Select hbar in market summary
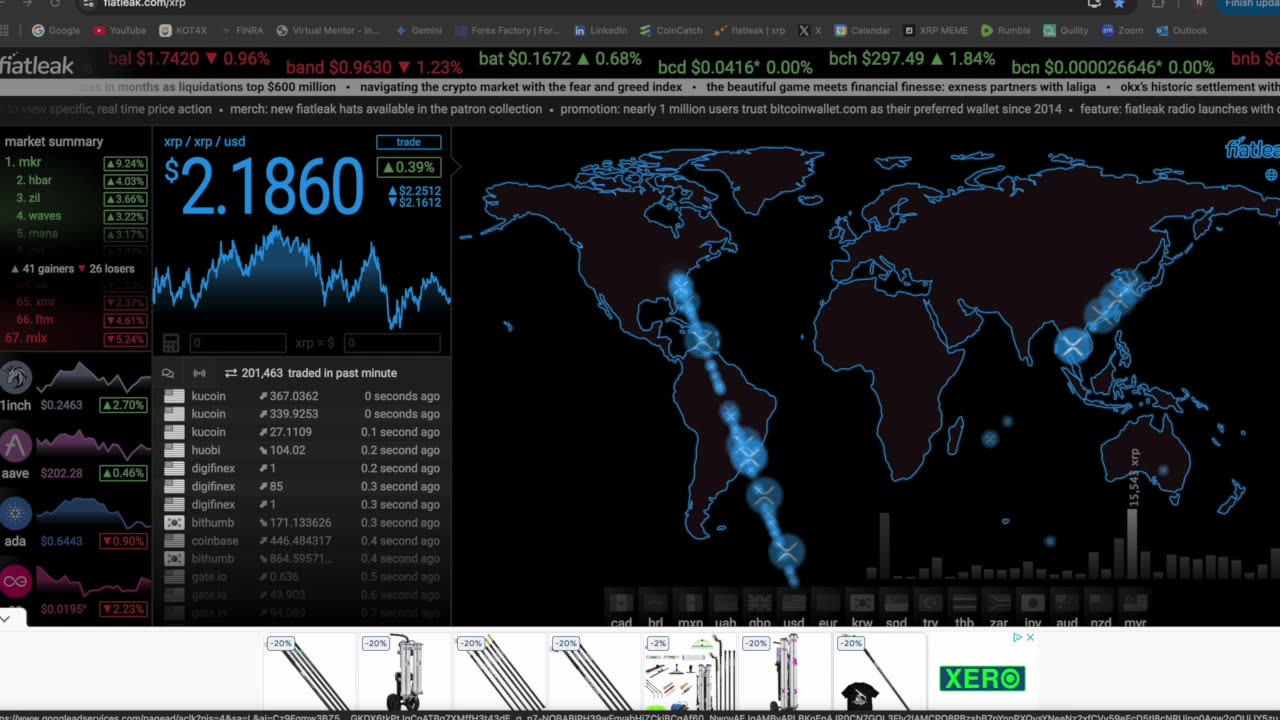 [x=76, y=181]
